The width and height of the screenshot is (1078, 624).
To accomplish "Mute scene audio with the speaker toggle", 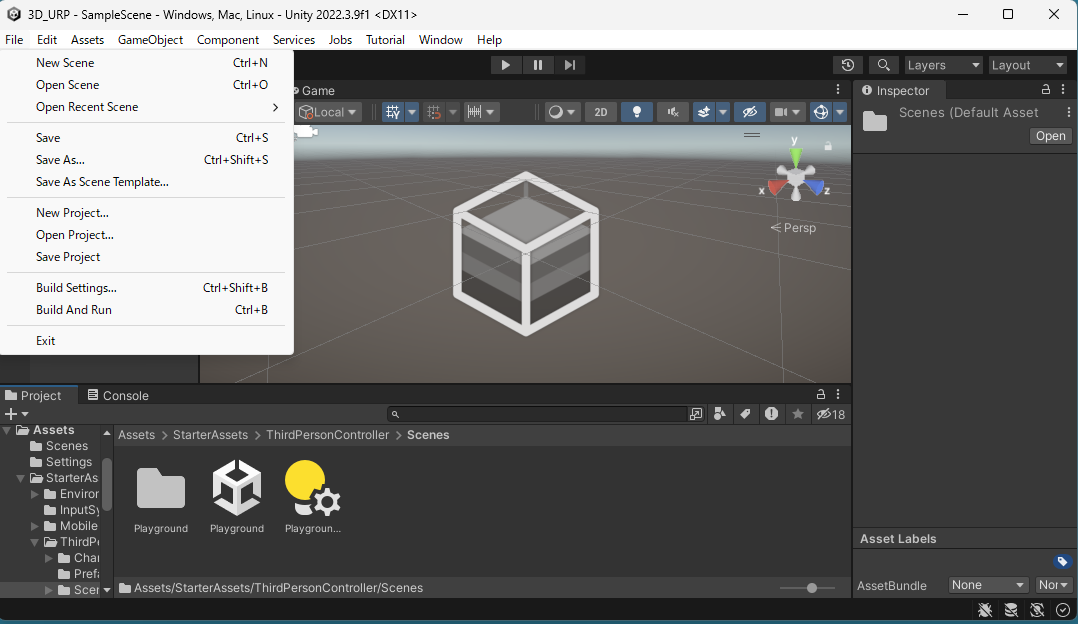I will click(673, 112).
